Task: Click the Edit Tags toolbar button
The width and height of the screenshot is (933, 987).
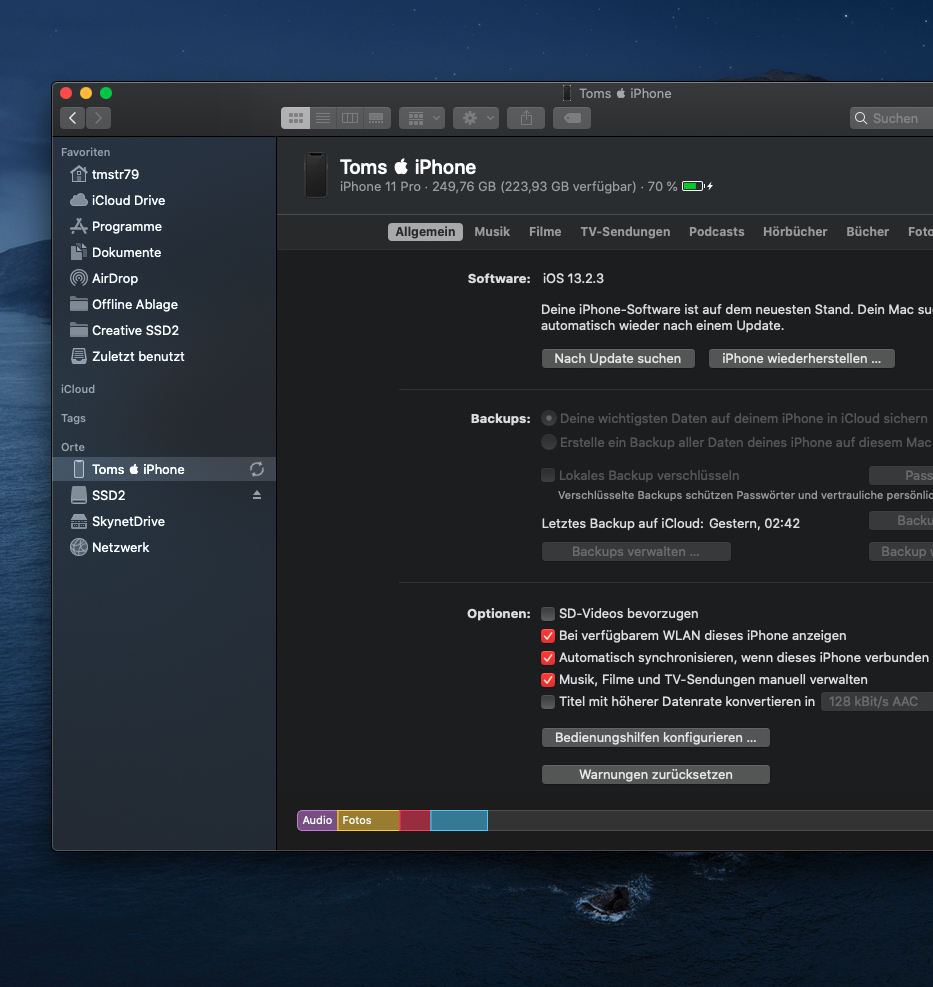Action: pyautogui.click(x=572, y=118)
